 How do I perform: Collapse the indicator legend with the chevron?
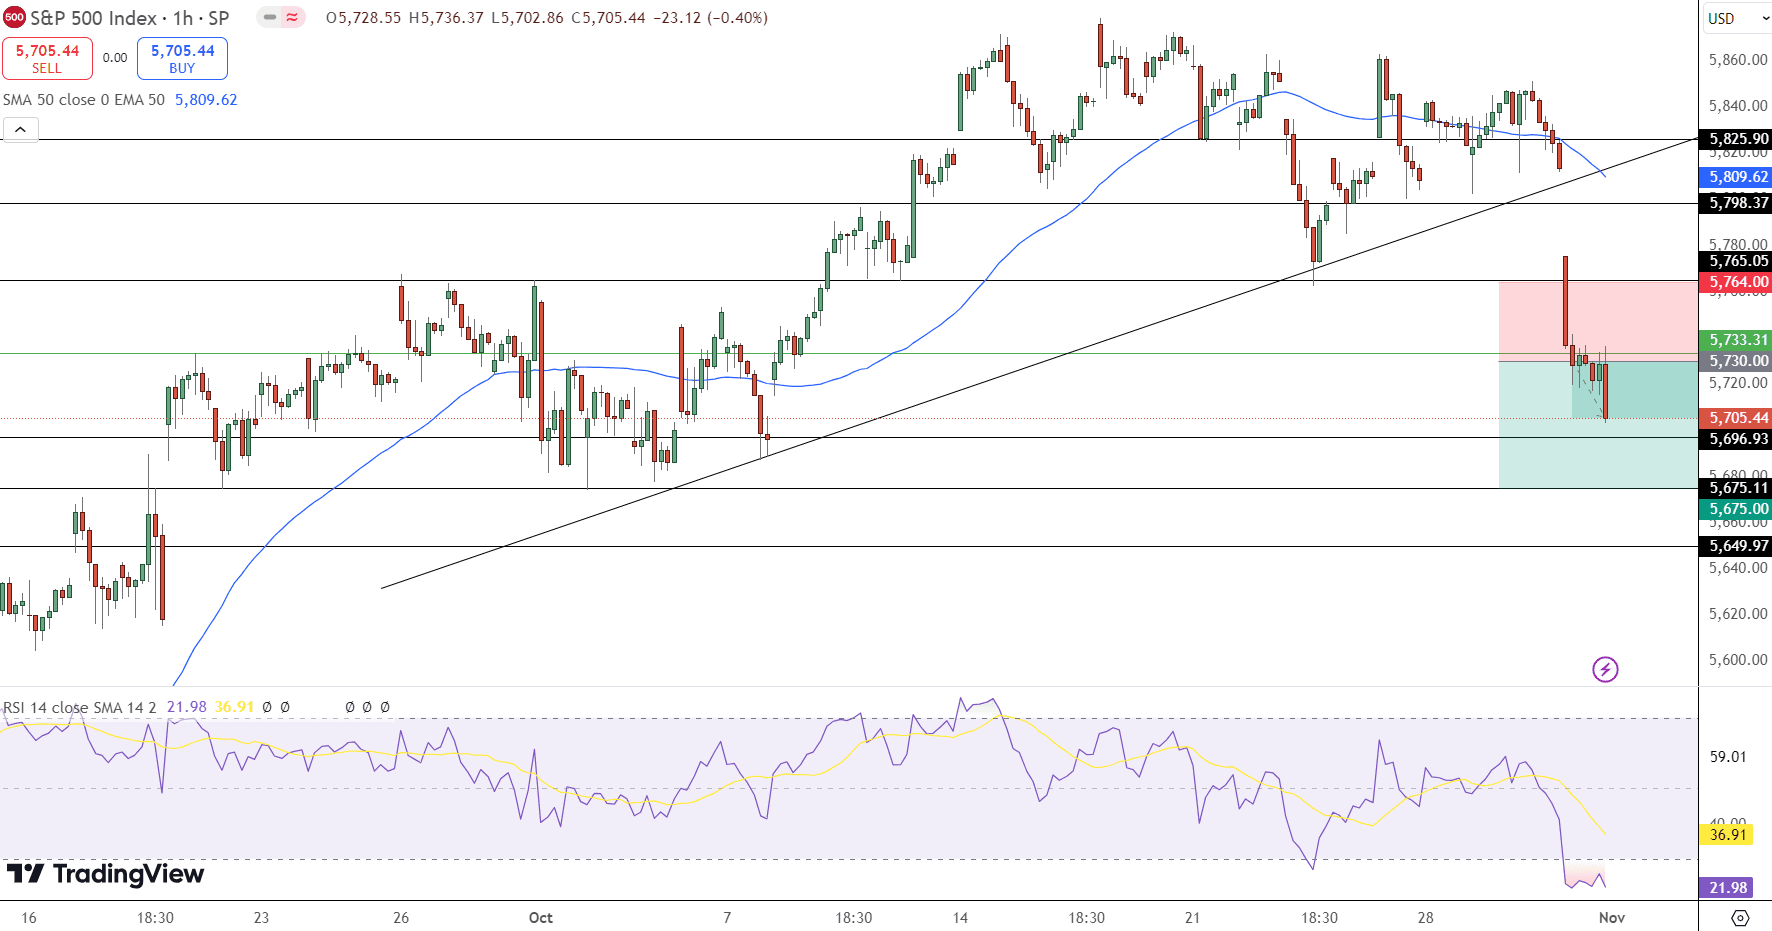tap(20, 130)
